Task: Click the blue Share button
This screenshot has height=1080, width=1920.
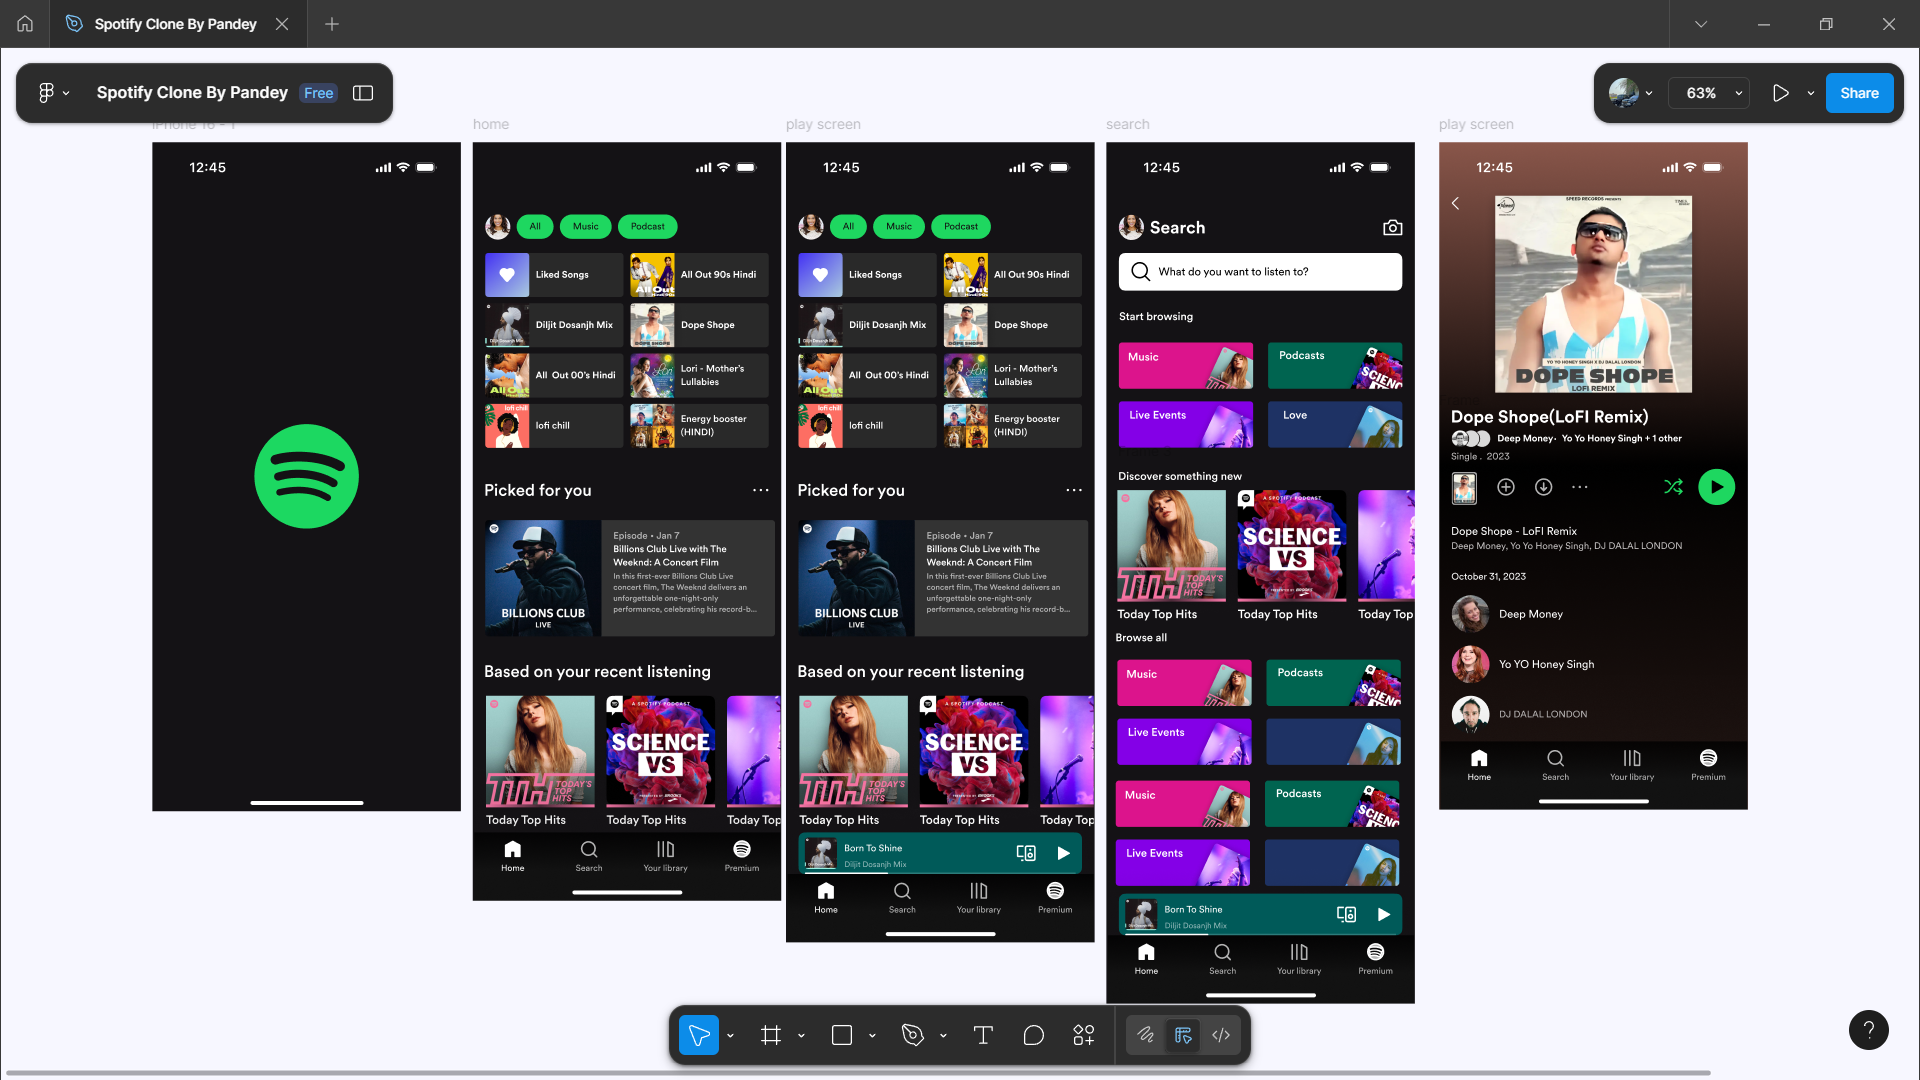Action: pos(1859,93)
